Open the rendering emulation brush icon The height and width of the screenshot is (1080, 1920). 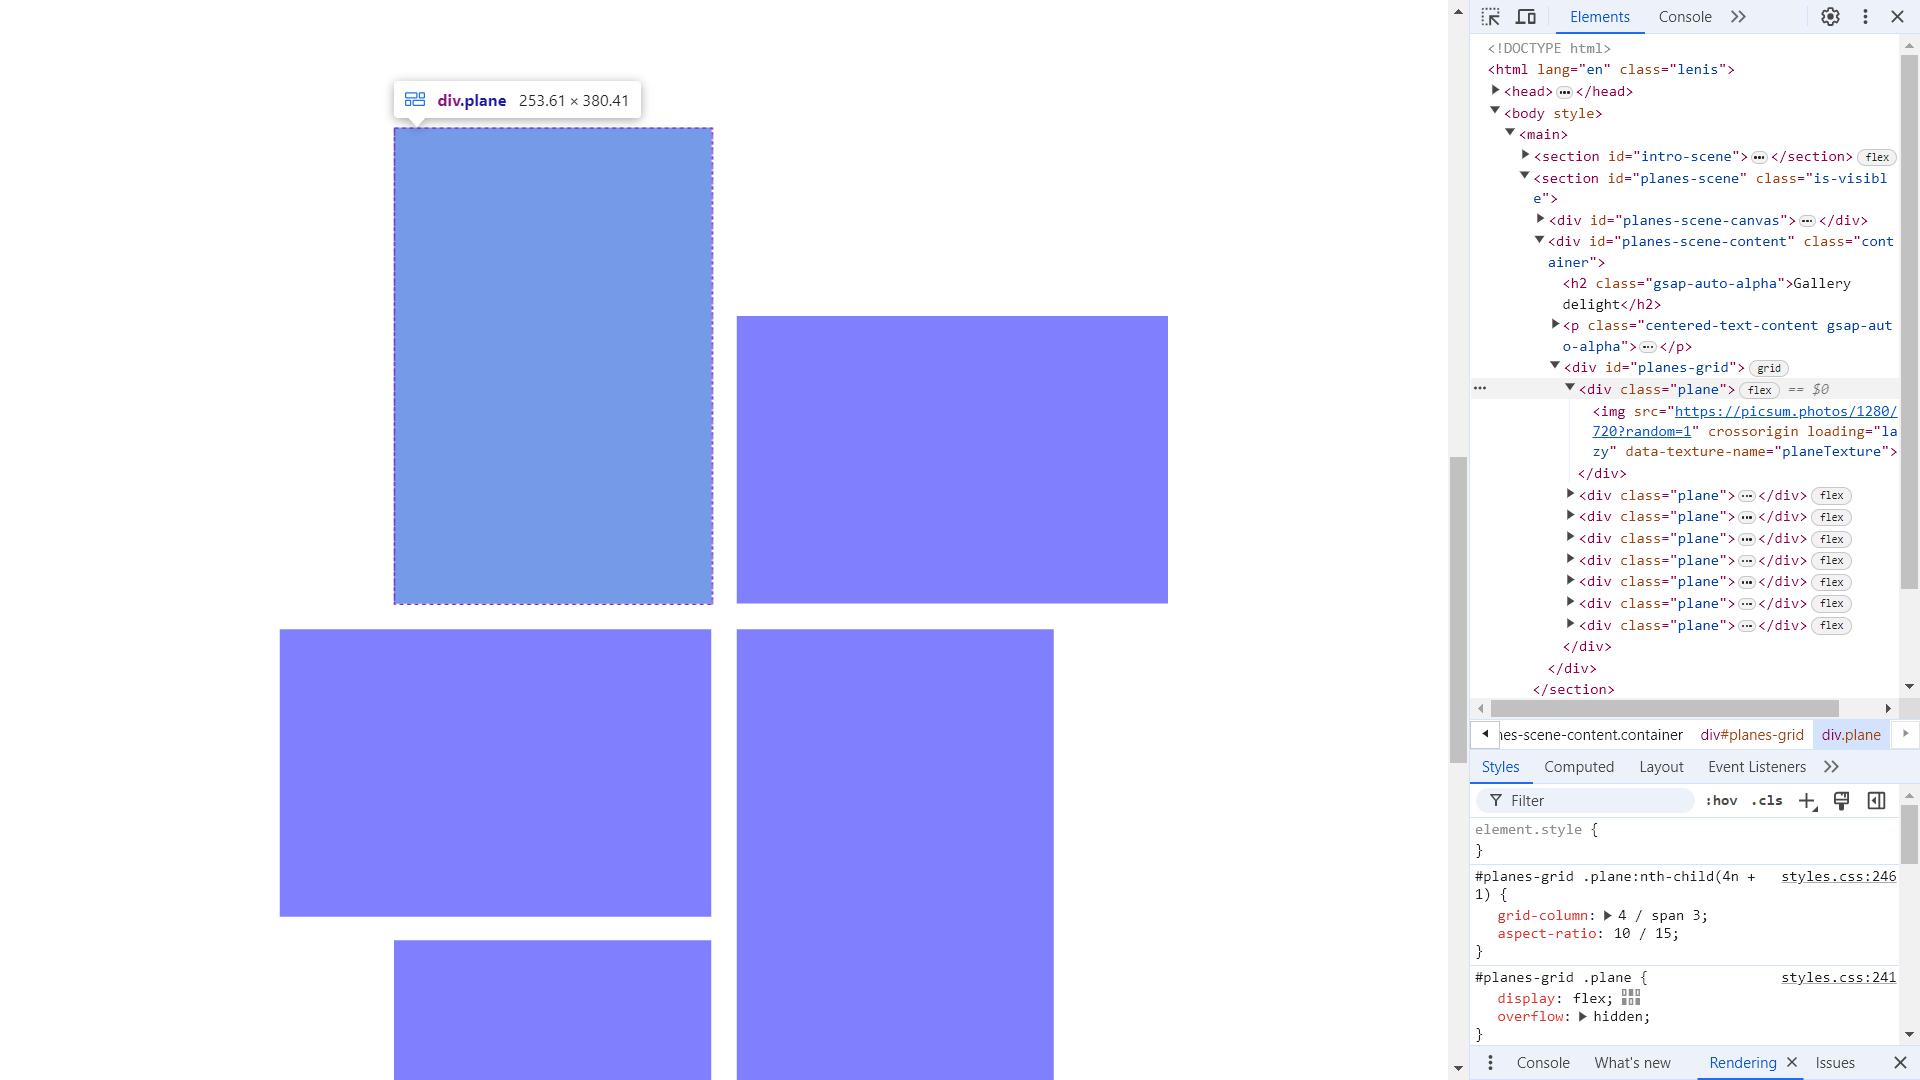(1841, 800)
